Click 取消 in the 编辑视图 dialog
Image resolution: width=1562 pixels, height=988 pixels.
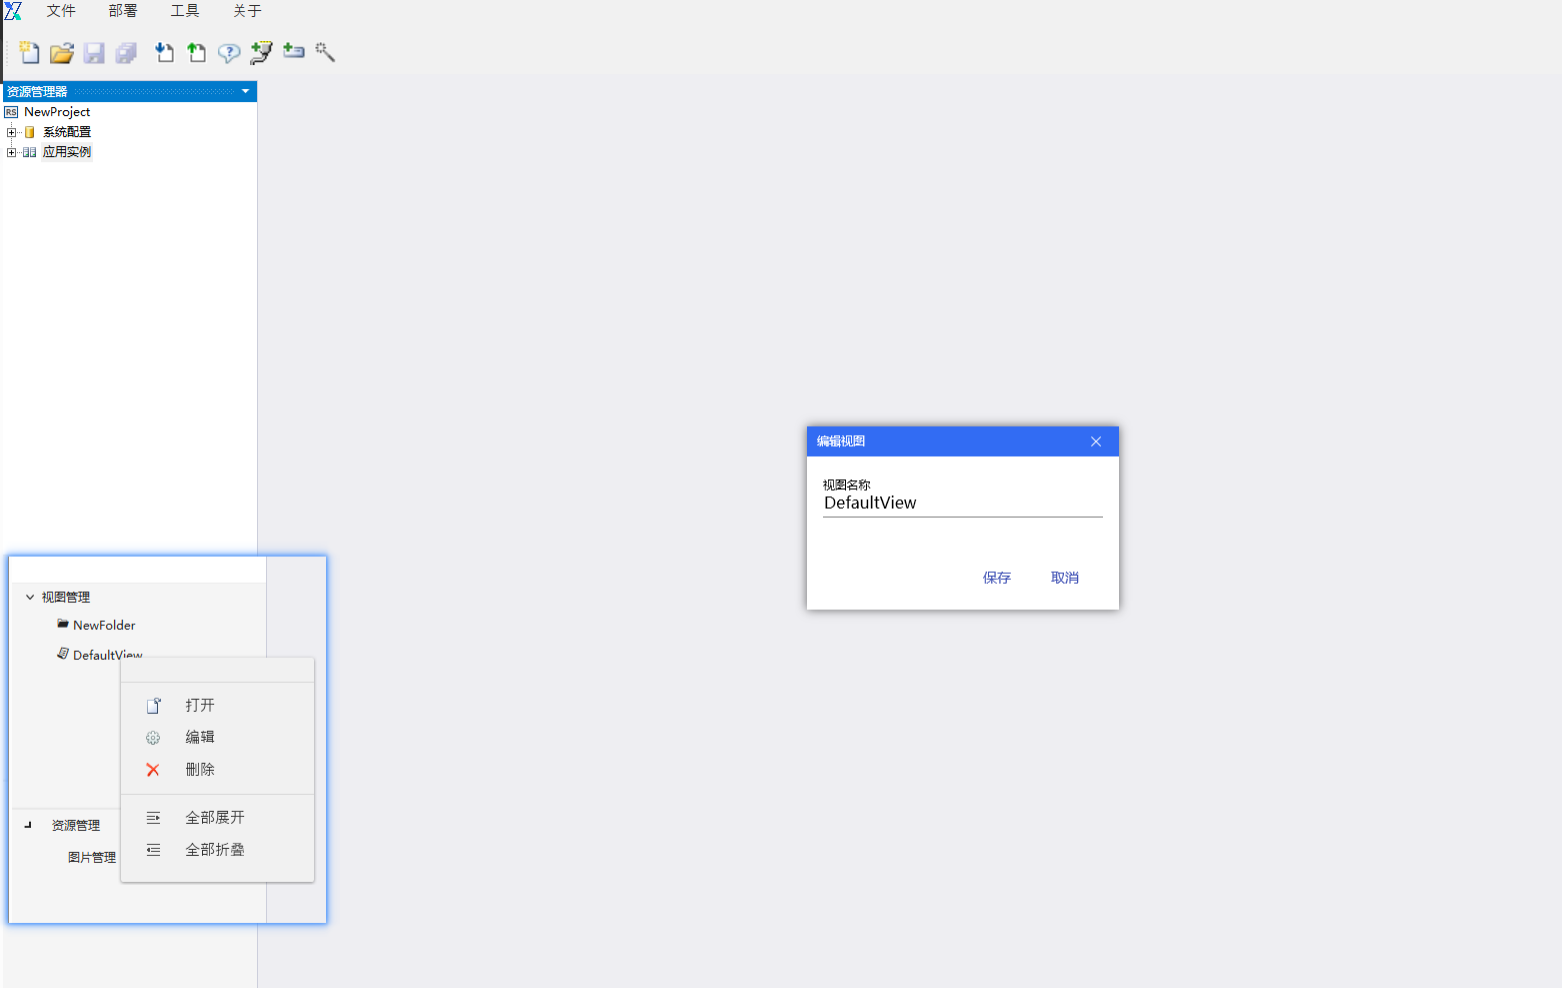1064,577
